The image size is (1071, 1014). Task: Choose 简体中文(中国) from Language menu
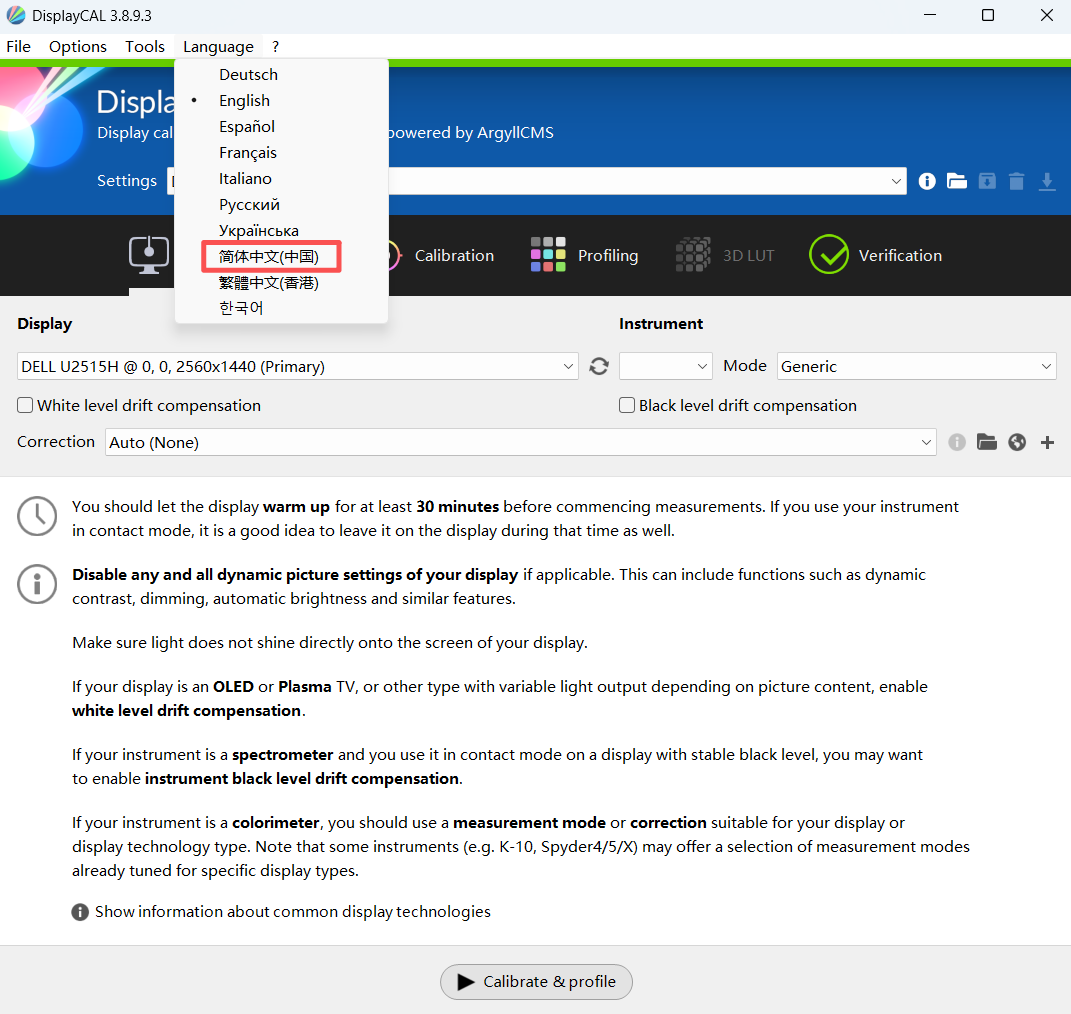point(269,256)
